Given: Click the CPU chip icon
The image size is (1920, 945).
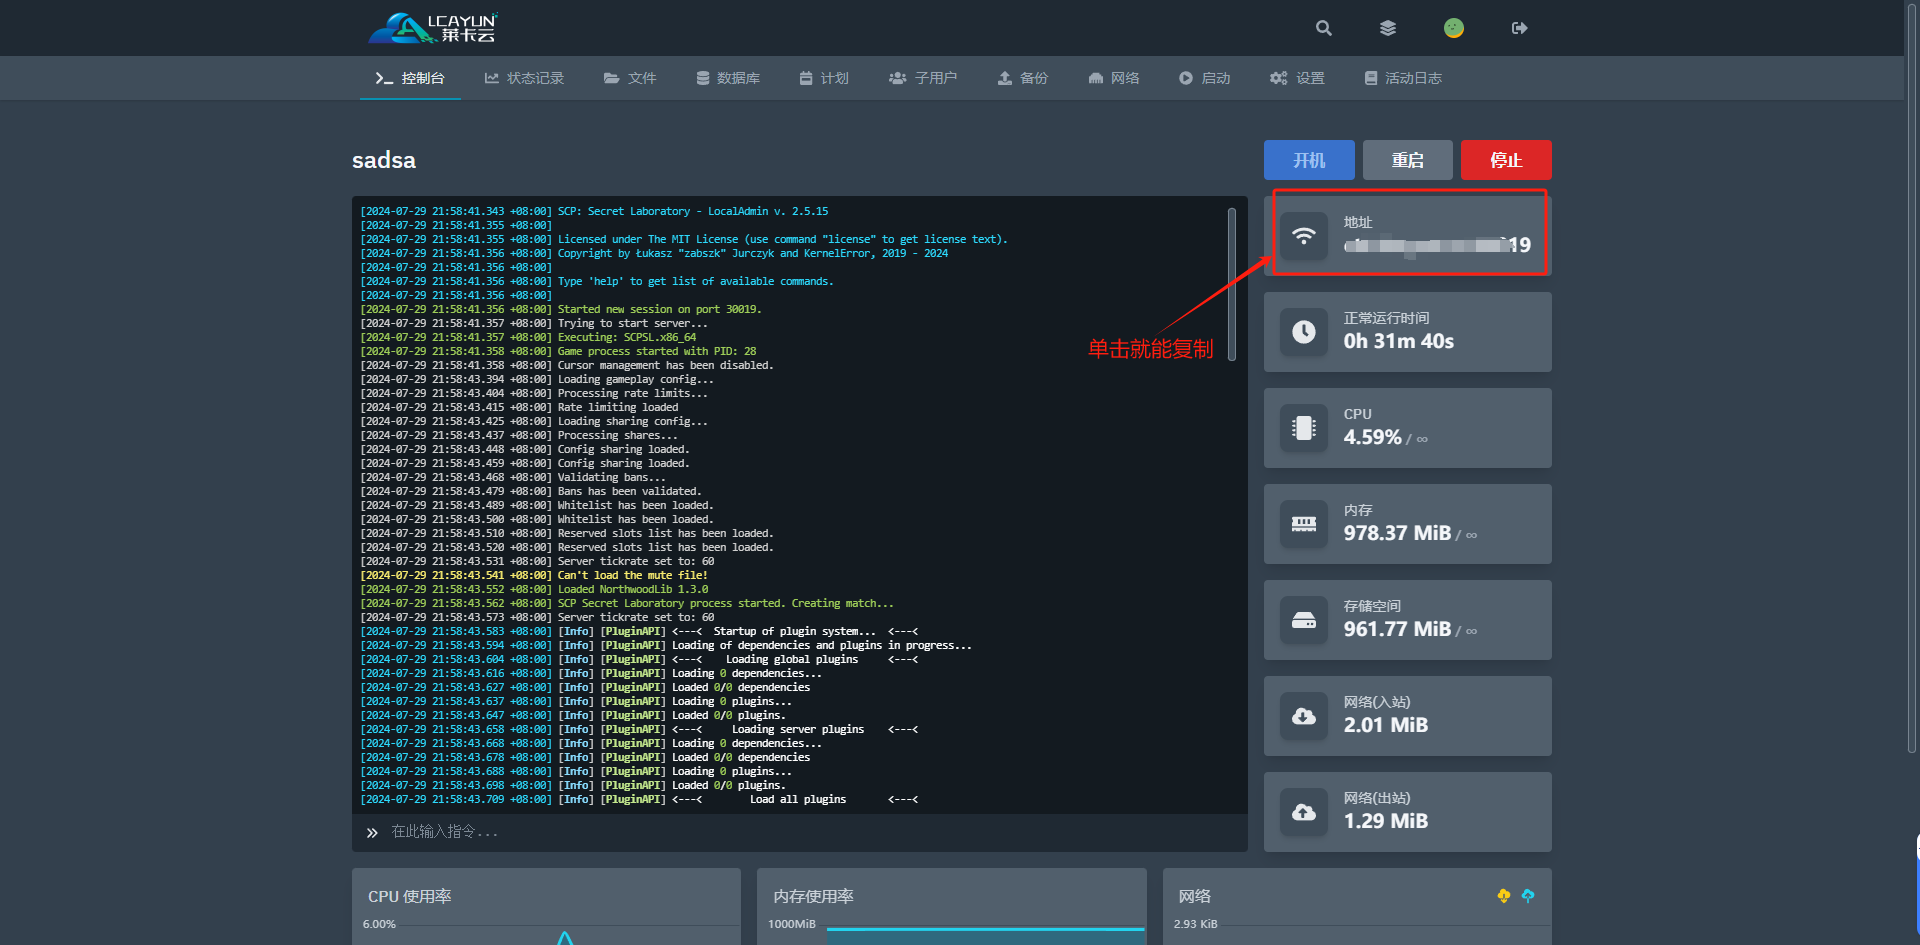Looking at the screenshot, I should 1304,428.
